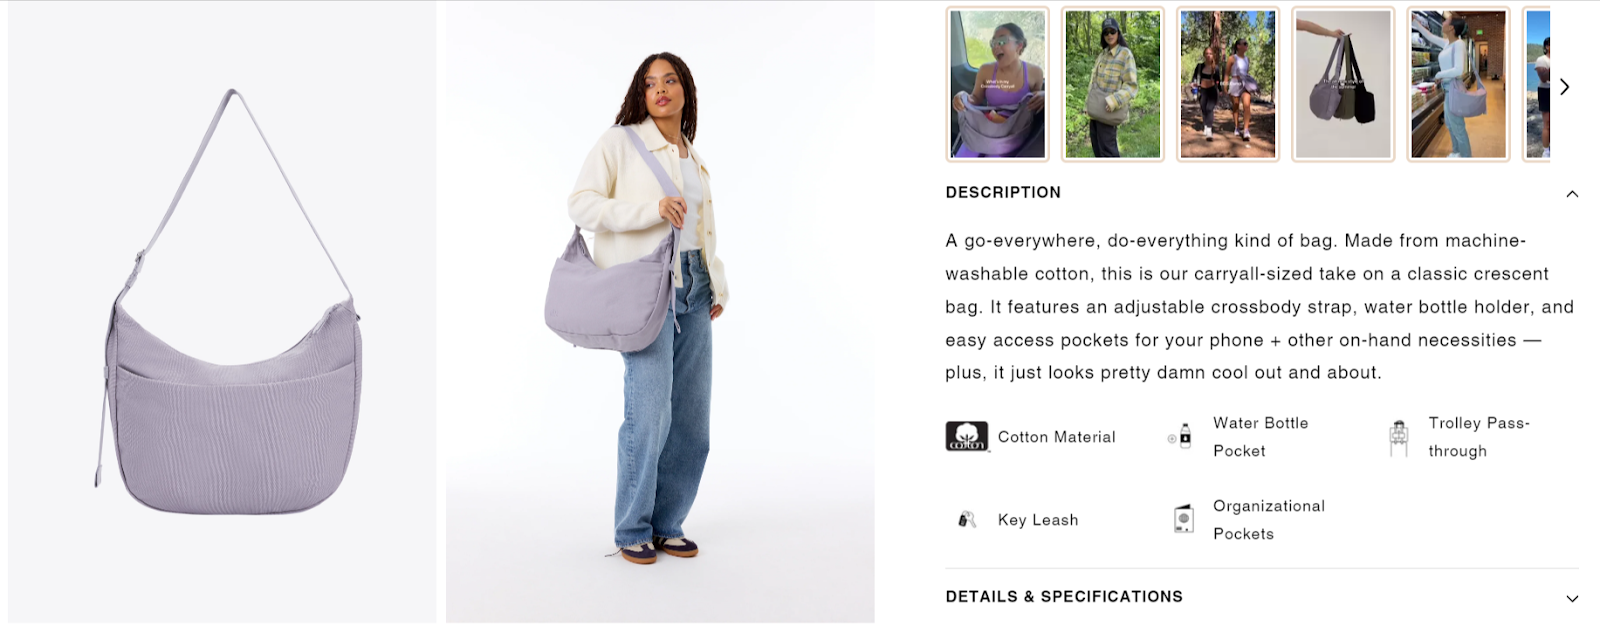Select the Description section heading
1600x626 pixels.
[1003, 193]
